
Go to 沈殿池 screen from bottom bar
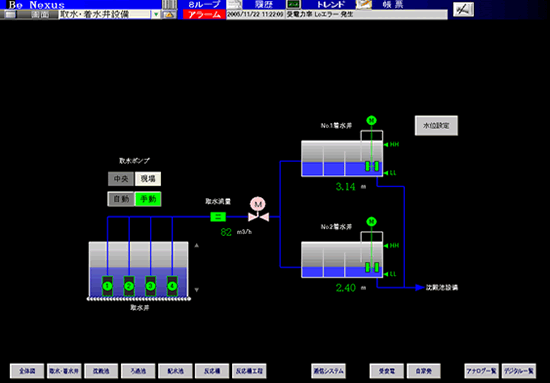[x=101, y=371]
